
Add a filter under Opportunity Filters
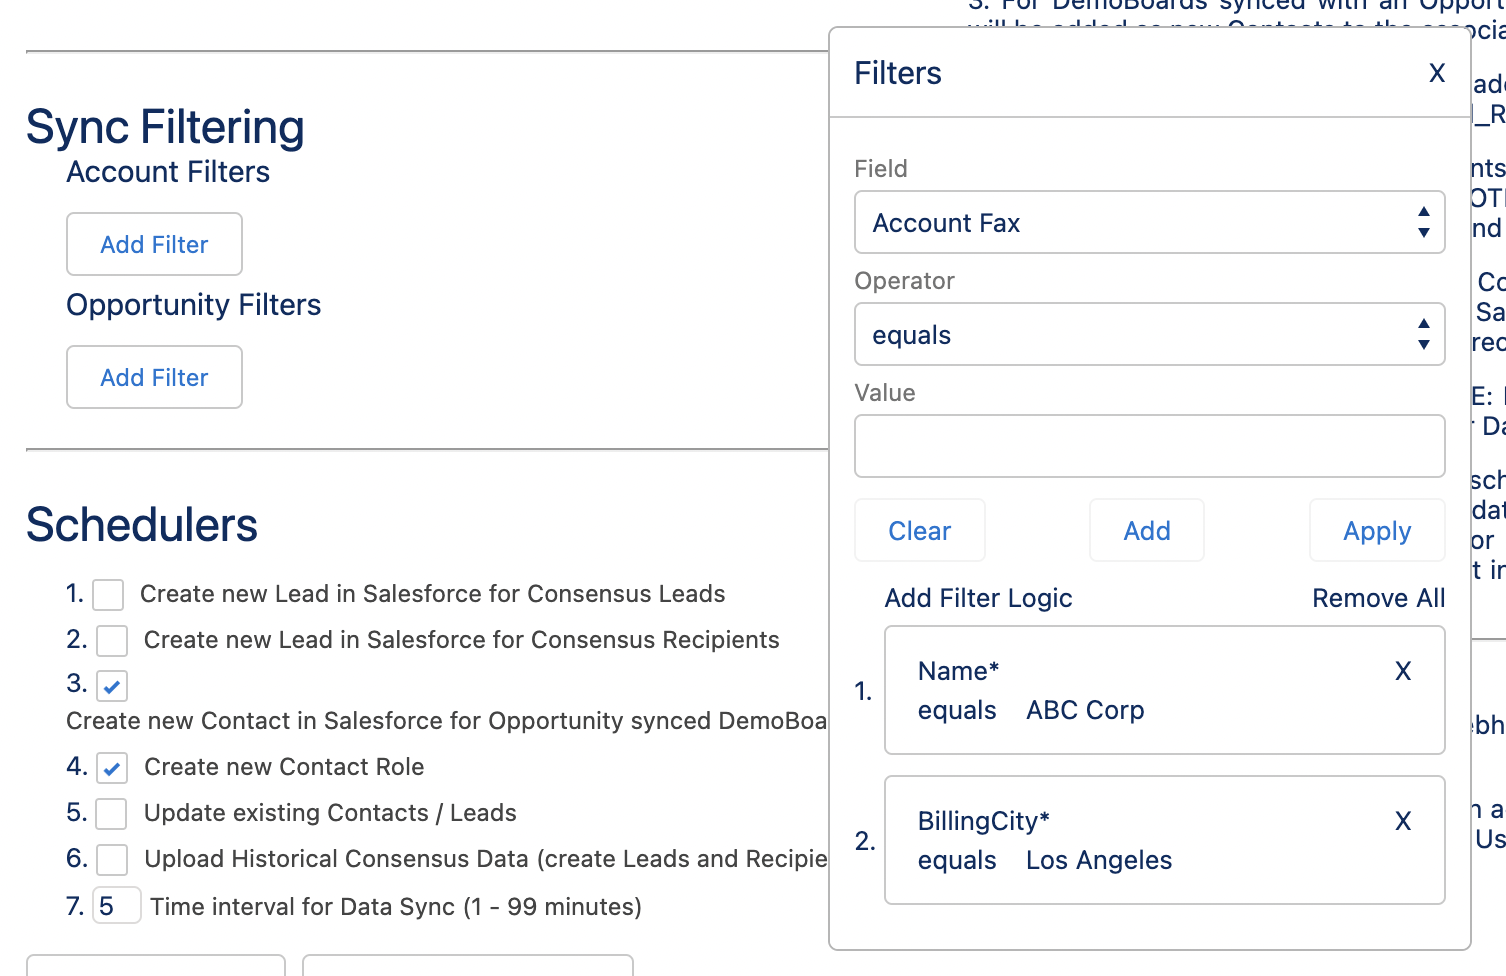coord(154,377)
